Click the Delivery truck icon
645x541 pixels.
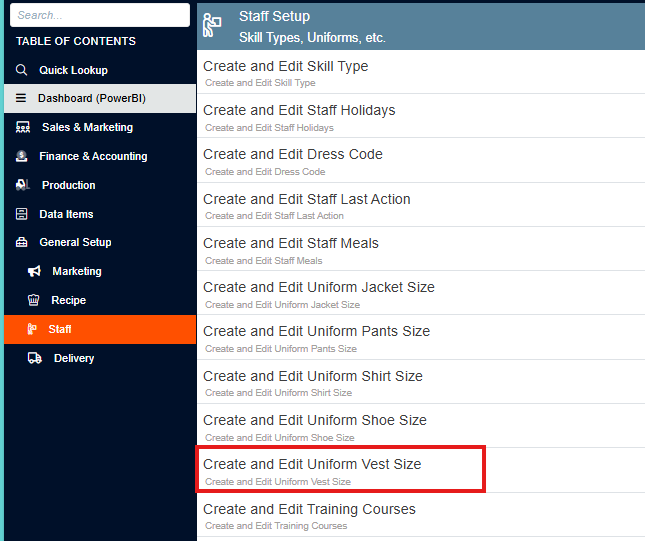(x=35, y=358)
